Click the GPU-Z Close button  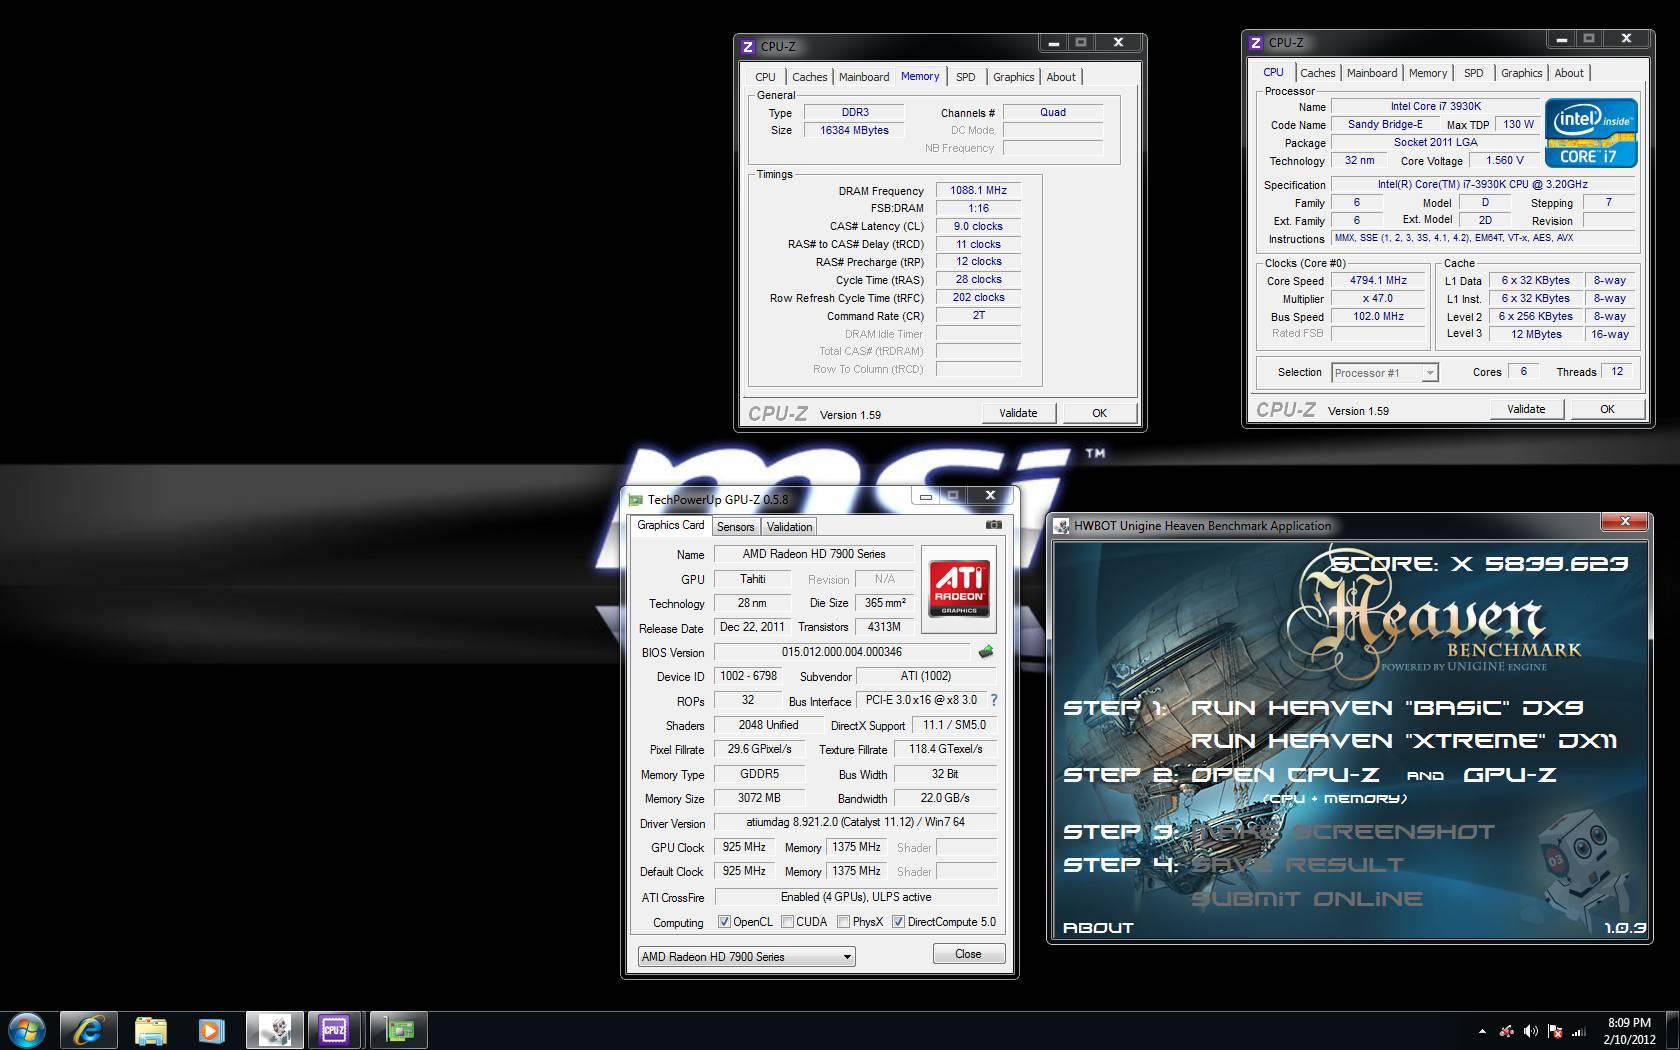tap(968, 954)
